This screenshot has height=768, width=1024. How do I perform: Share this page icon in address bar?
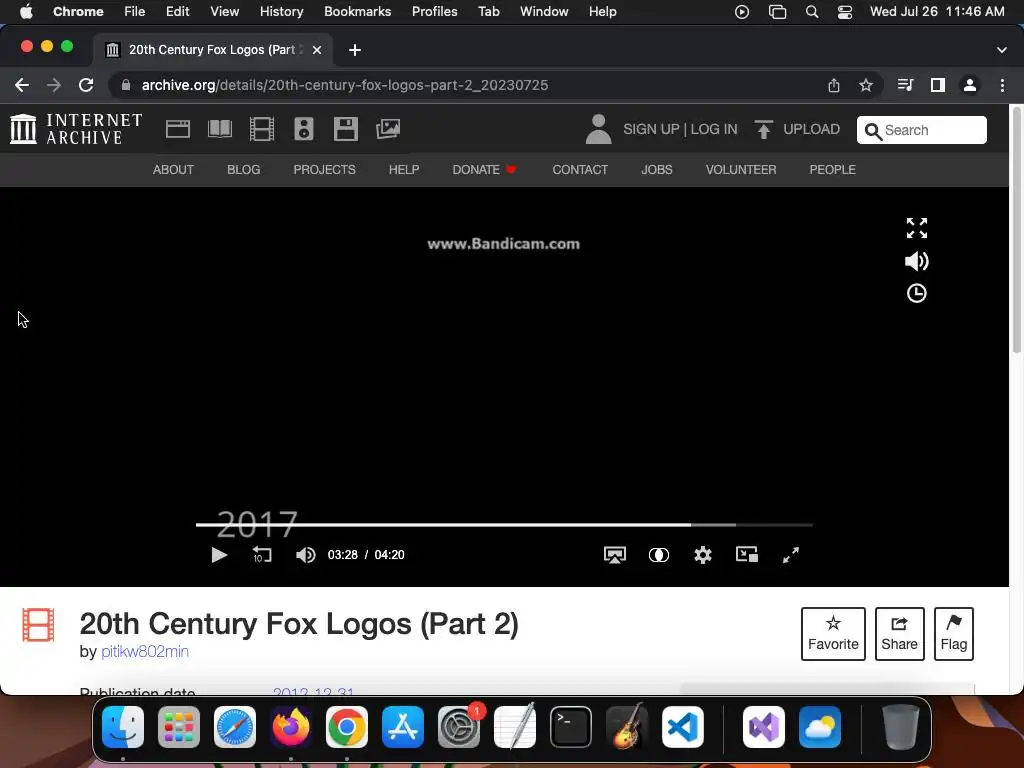coord(834,85)
